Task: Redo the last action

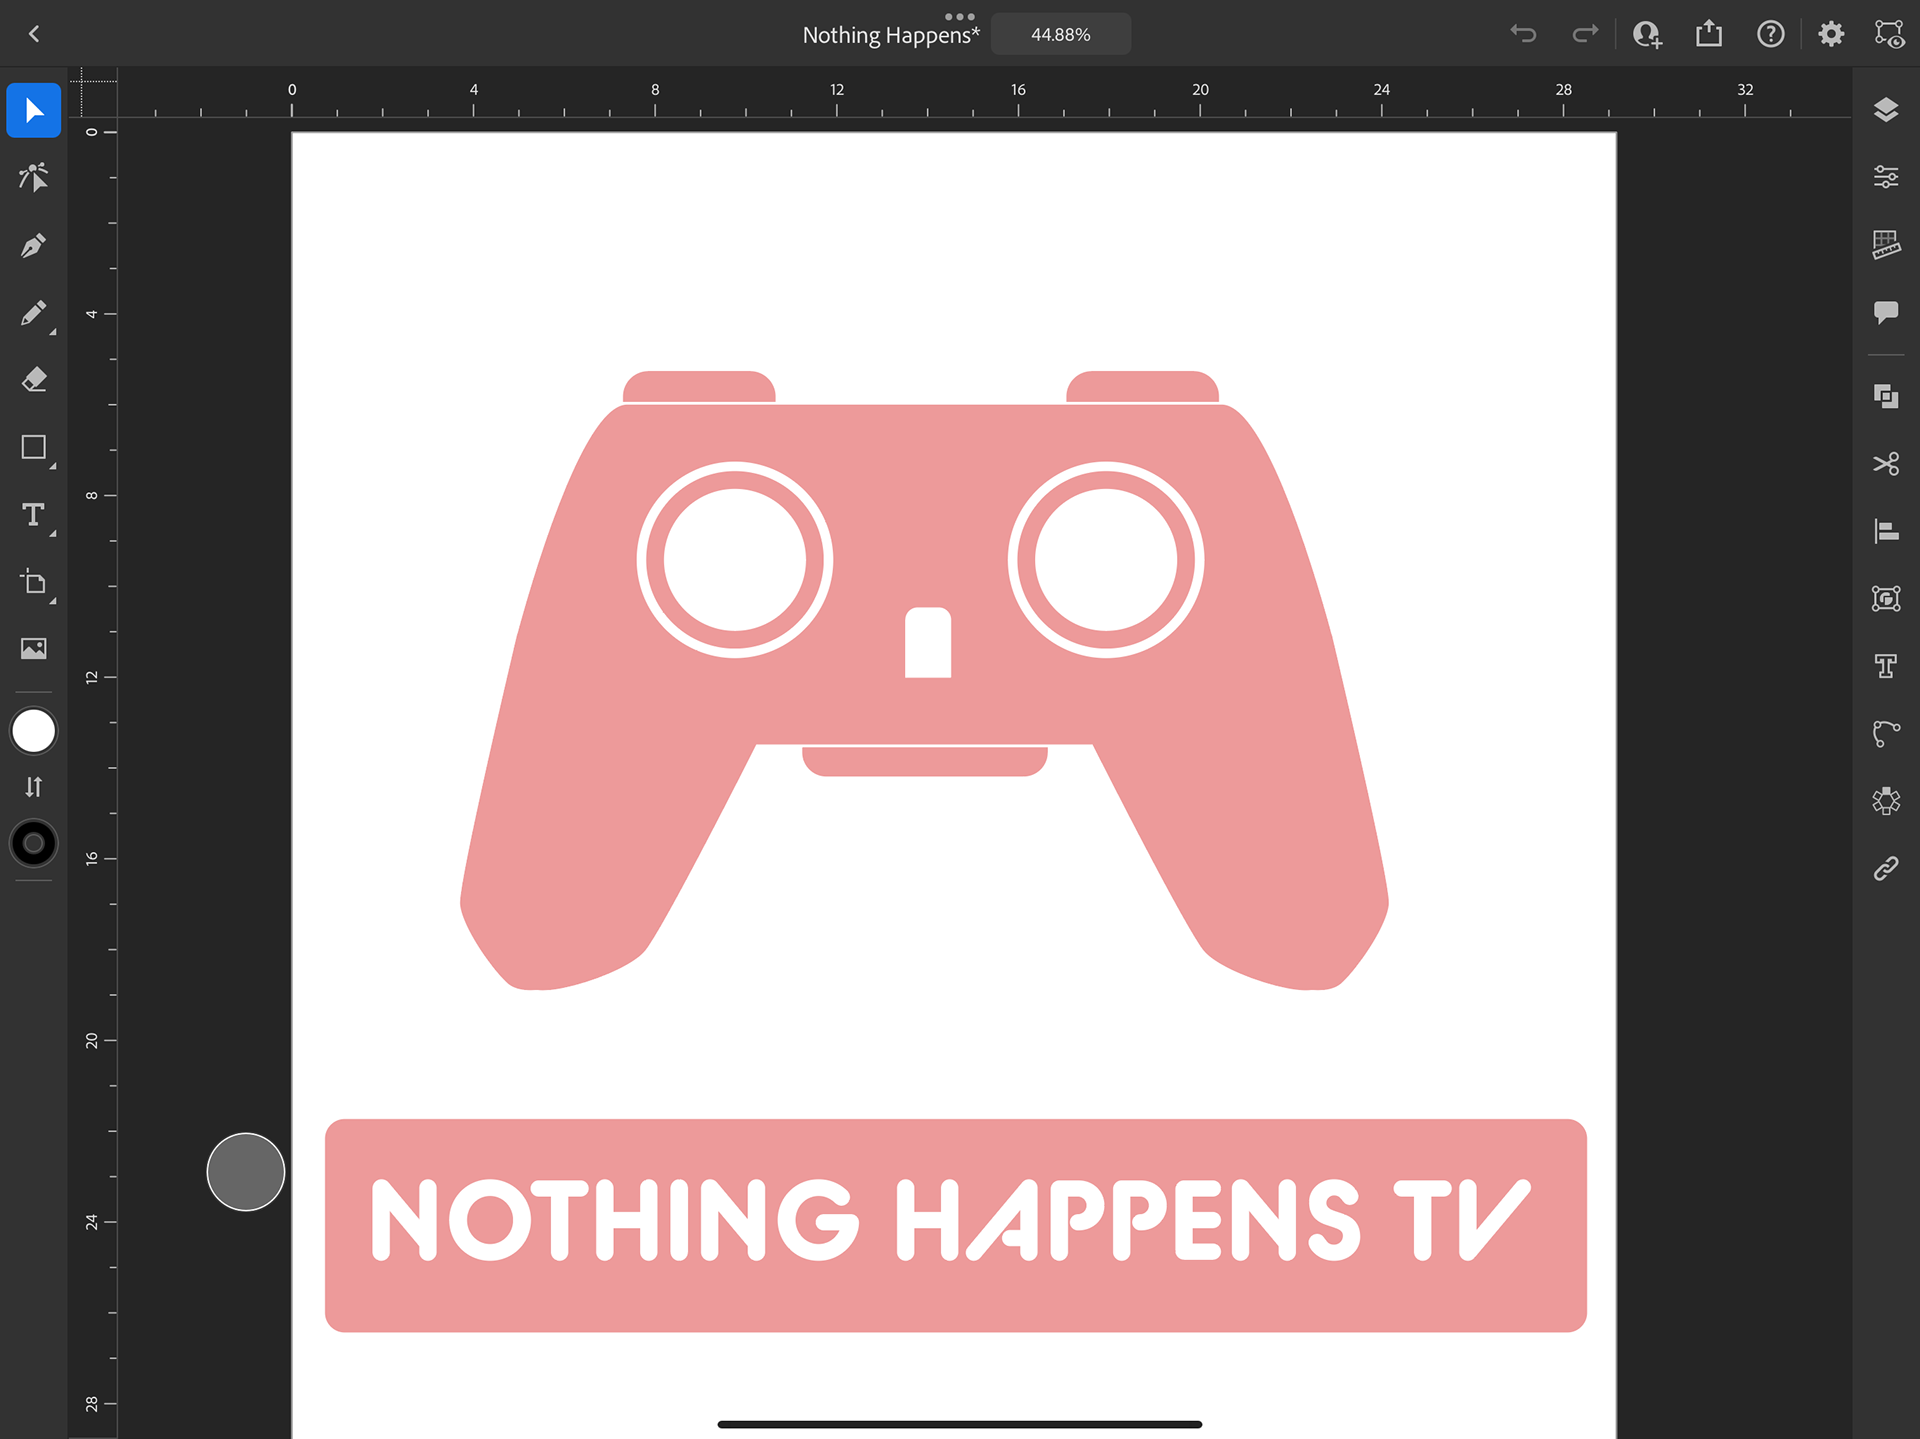Action: pyautogui.click(x=1585, y=34)
